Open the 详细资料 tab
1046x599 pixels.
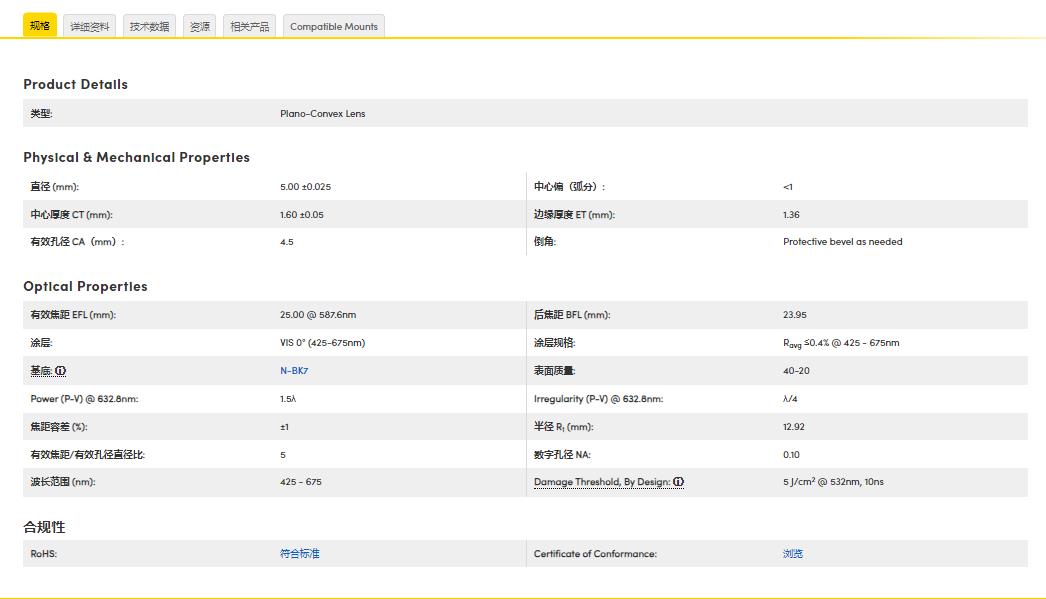click(x=90, y=27)
